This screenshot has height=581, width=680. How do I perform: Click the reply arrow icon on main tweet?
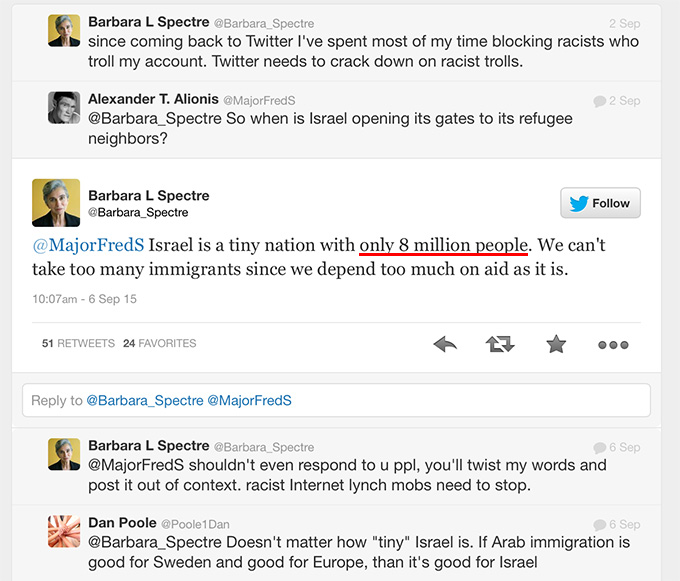tap(445, 344)
